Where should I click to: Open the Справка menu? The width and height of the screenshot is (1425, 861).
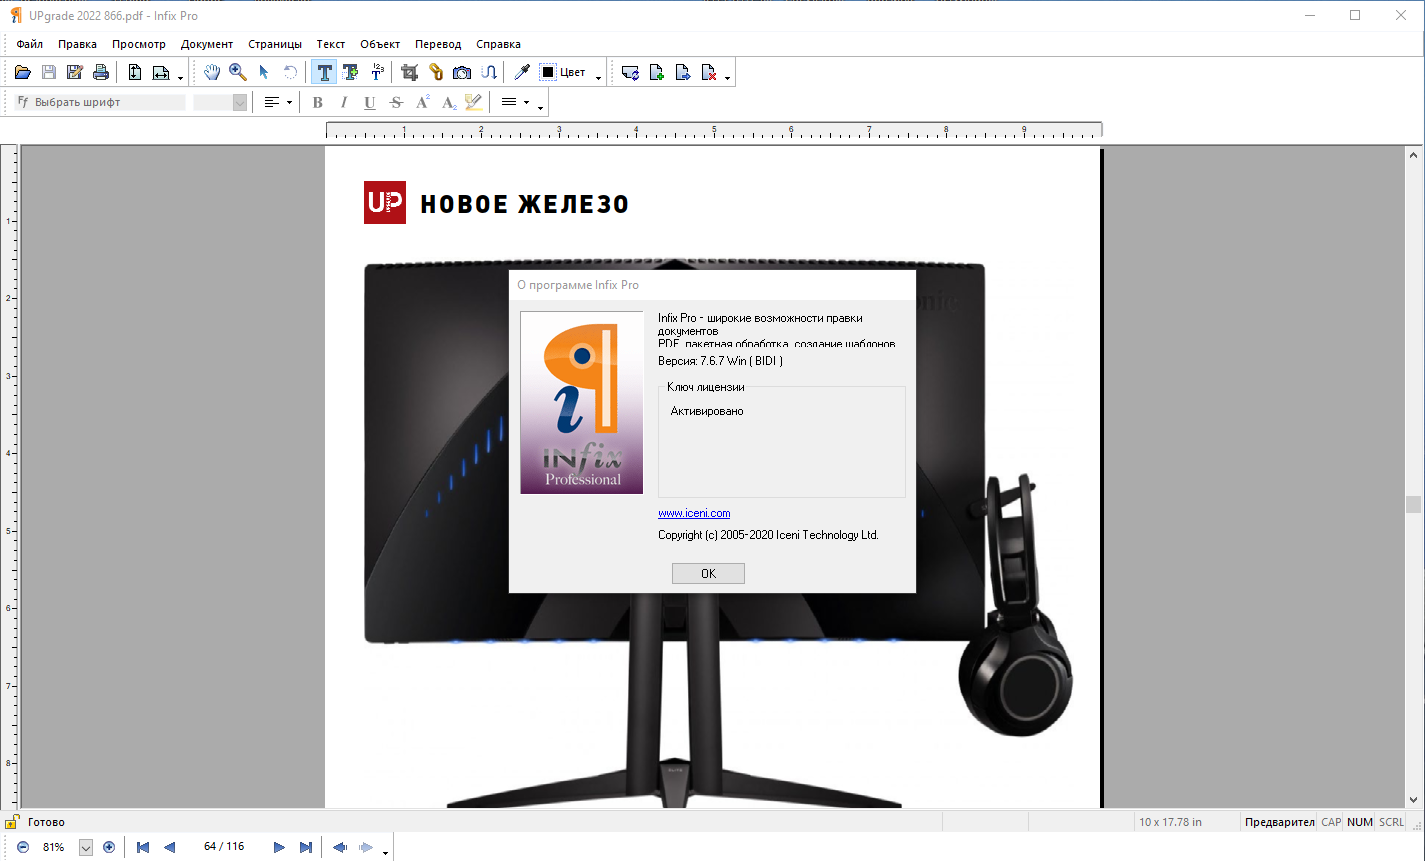498,44
